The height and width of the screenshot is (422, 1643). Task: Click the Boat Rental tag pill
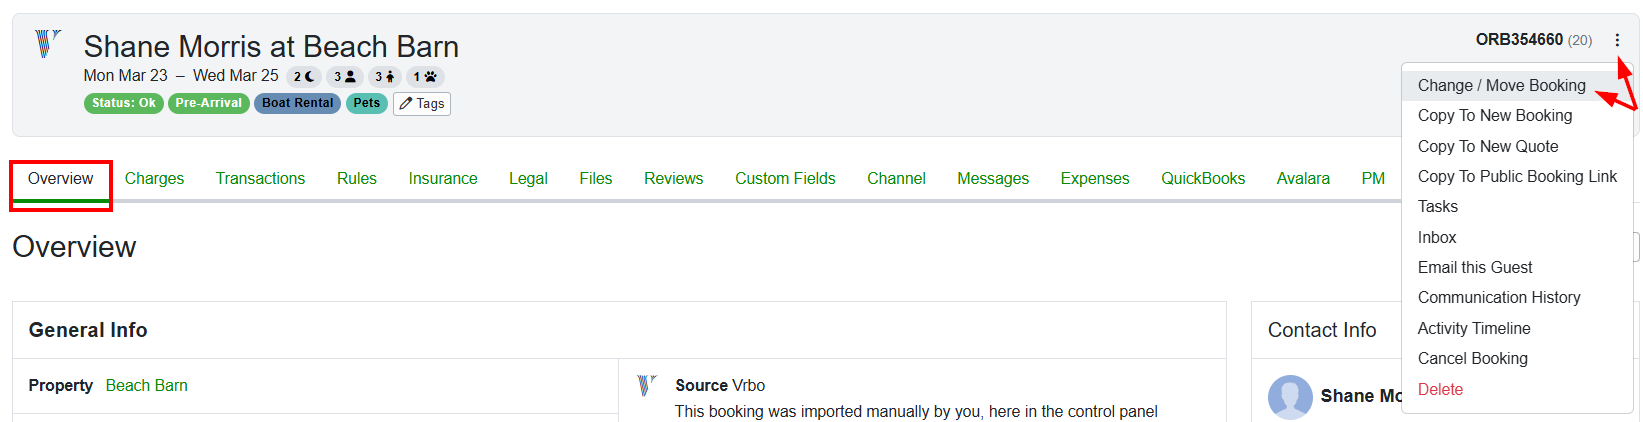tap(297, 103)
